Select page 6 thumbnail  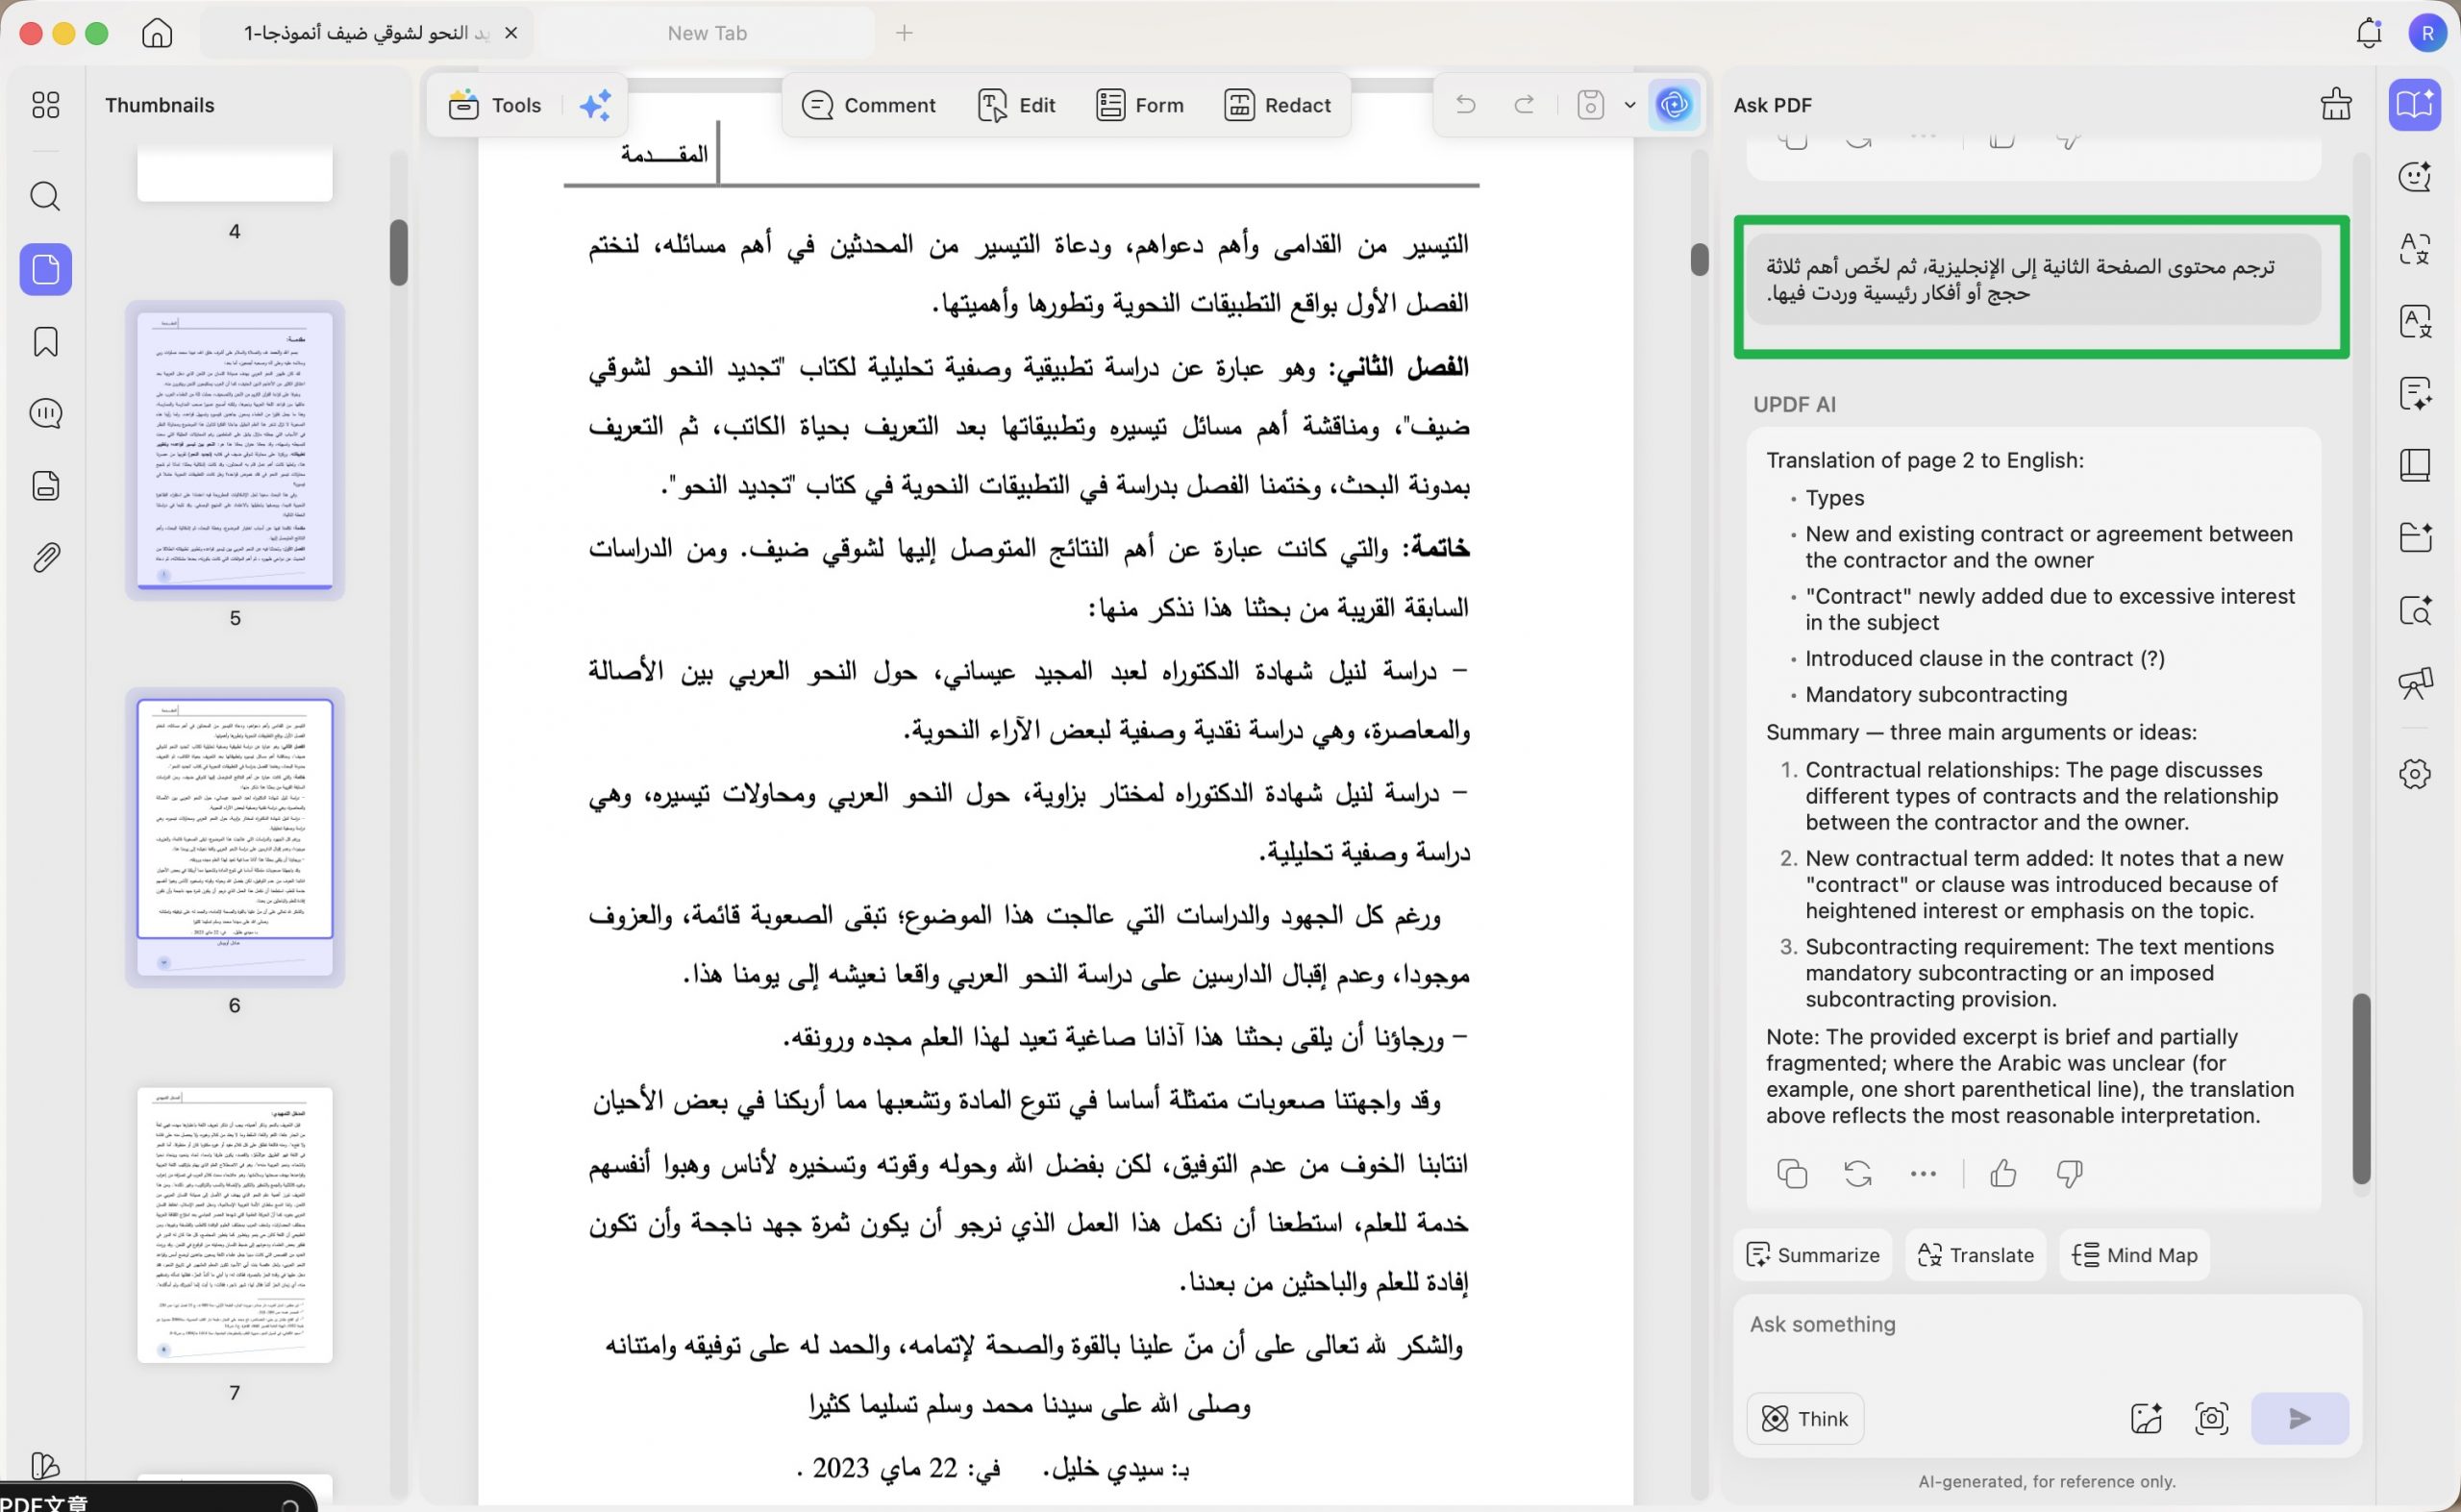(x=235, y=837)
